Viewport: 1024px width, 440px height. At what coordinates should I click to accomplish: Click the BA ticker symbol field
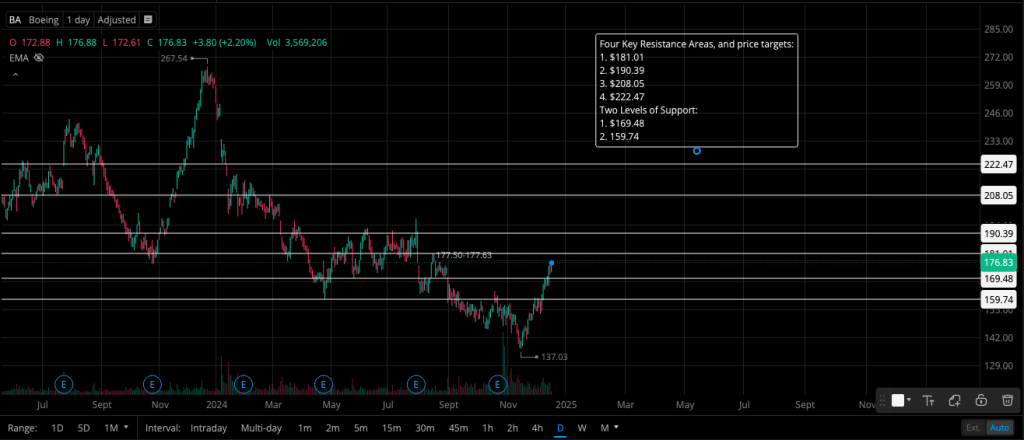(x=15, y=20)
